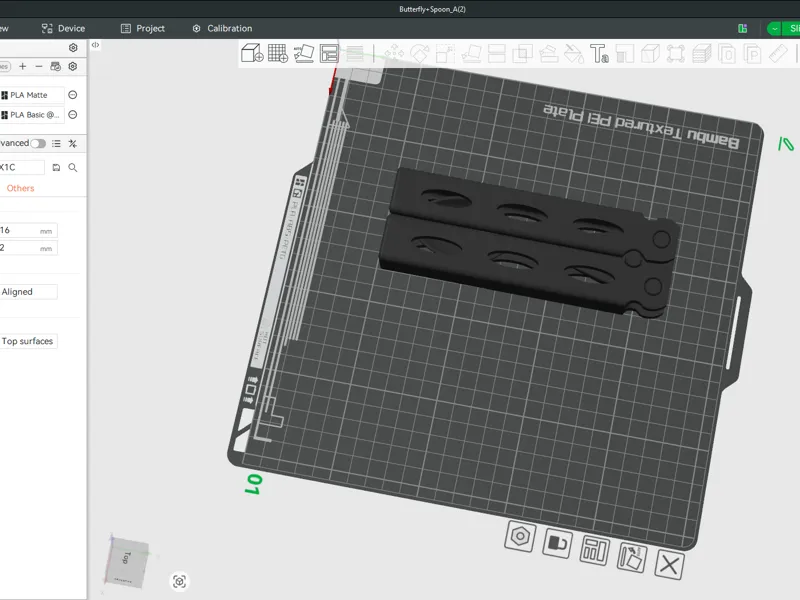Image resolution: width=800 pixels, height=600 pixels.
Task: Select the Lay on face tool
Action: coord(471,53)
